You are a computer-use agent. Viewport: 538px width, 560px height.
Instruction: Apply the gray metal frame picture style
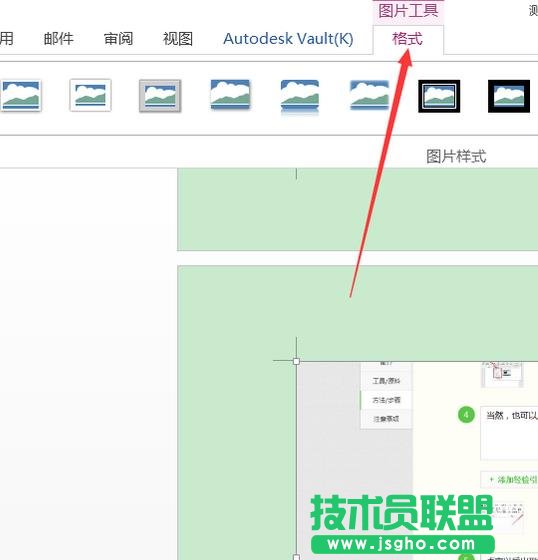tap(160, 96)
